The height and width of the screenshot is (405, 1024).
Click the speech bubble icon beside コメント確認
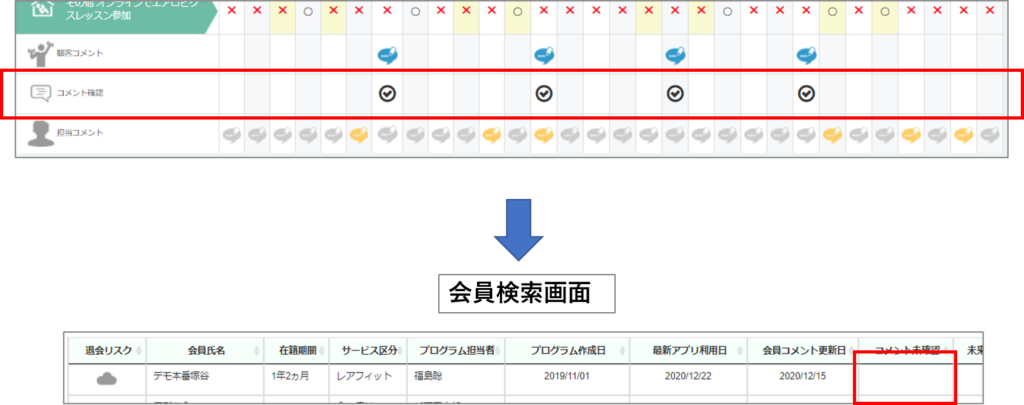click(40, 93)
